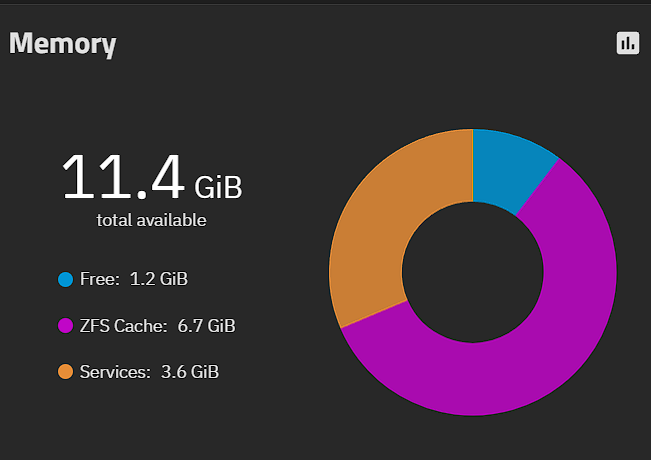This screenshot has height=460, width=651.
Task: Open the memory reports chart icon
Action: point(628,43)
